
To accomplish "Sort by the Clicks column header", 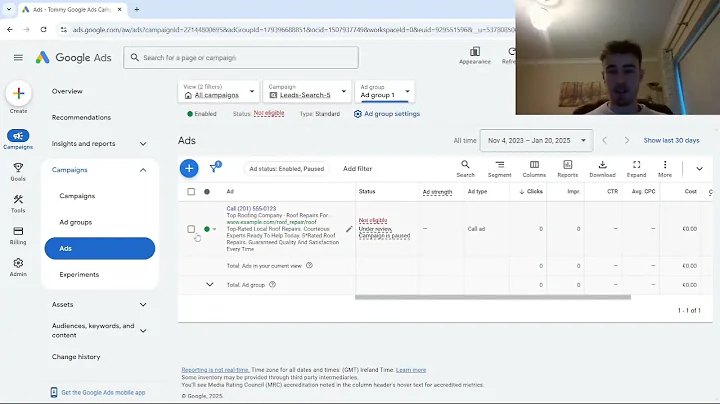I will [531, 191].
